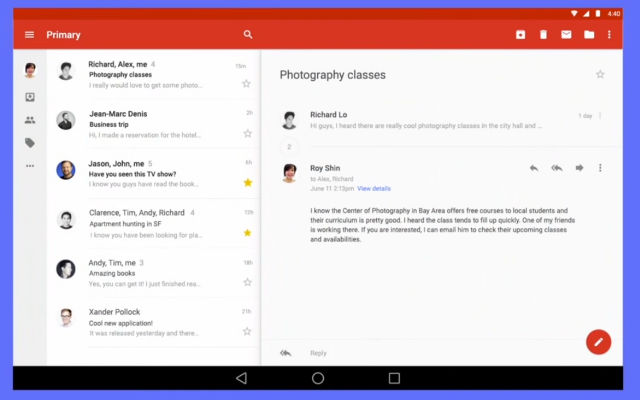Click the View details link
The image size is (640, 400).
374,188
